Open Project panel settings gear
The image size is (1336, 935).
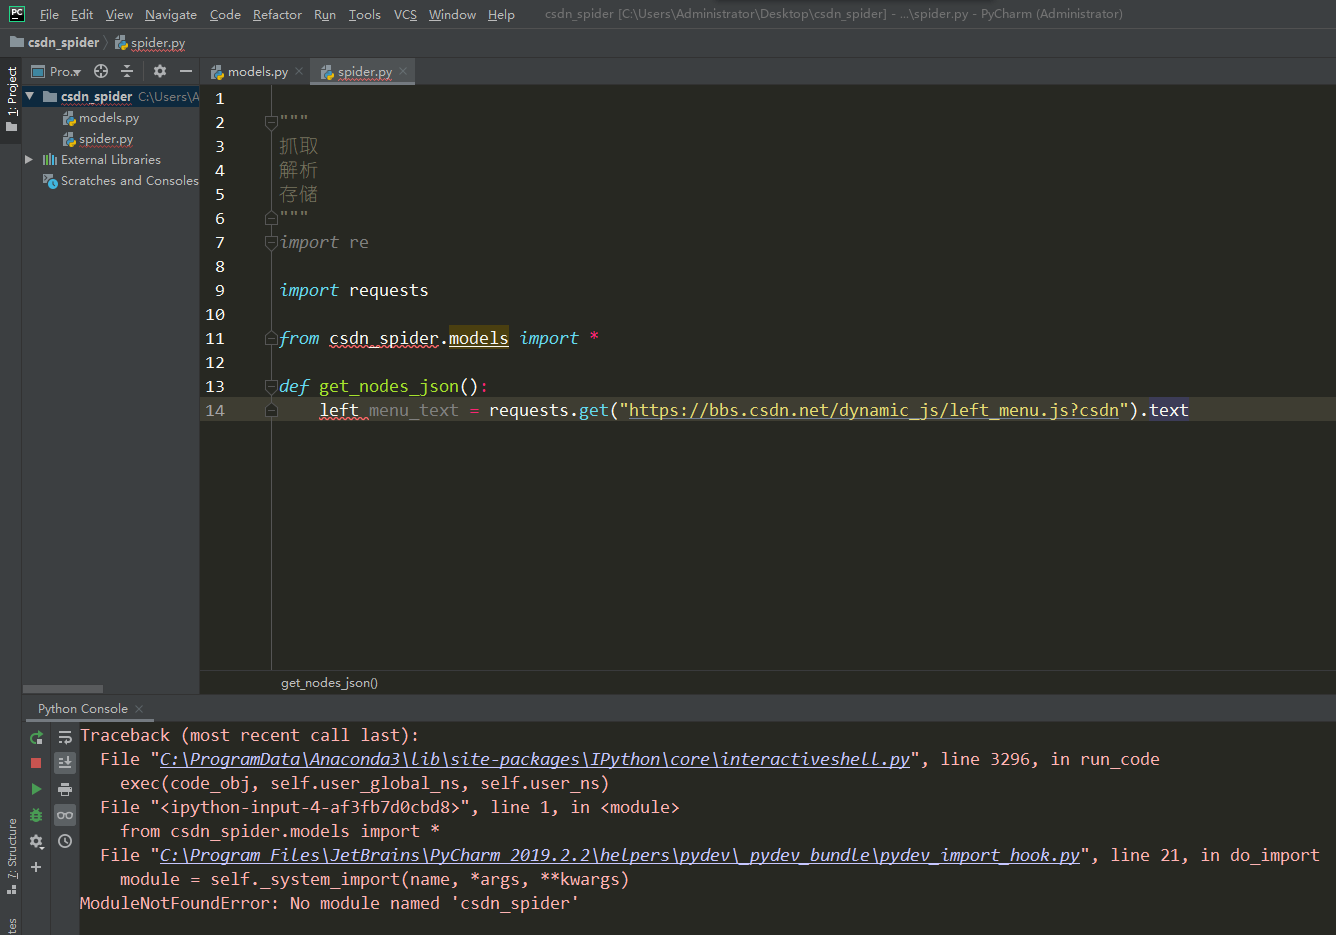[160, 71]
